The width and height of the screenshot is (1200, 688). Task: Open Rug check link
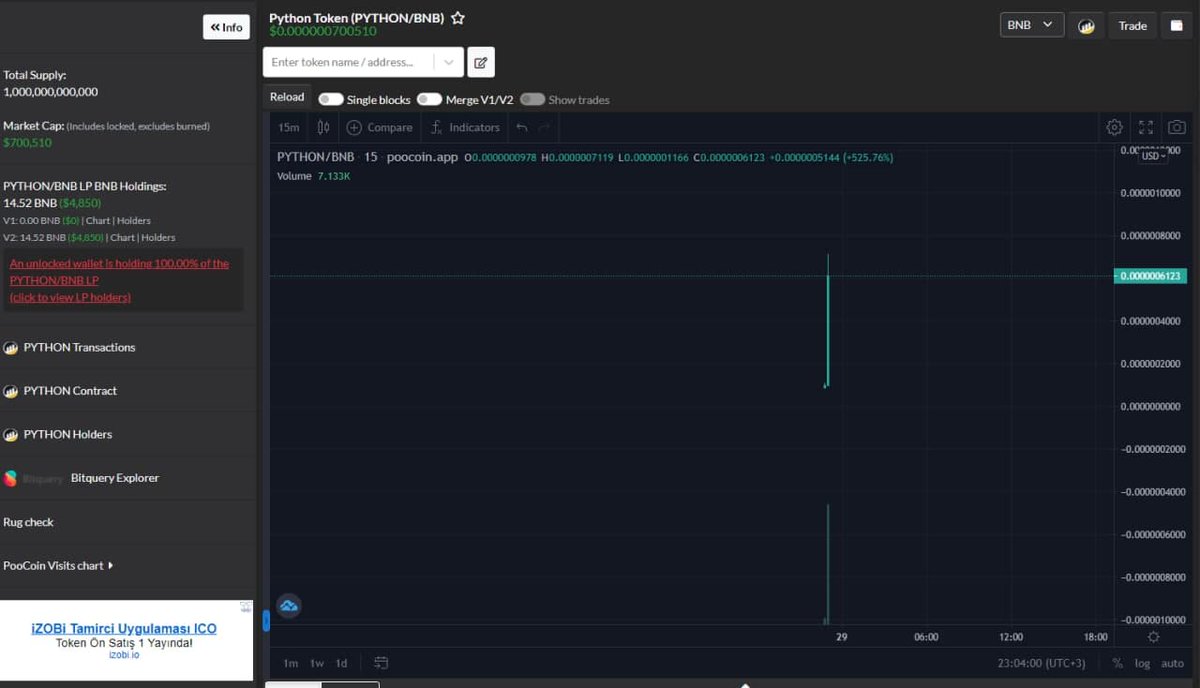28,522
